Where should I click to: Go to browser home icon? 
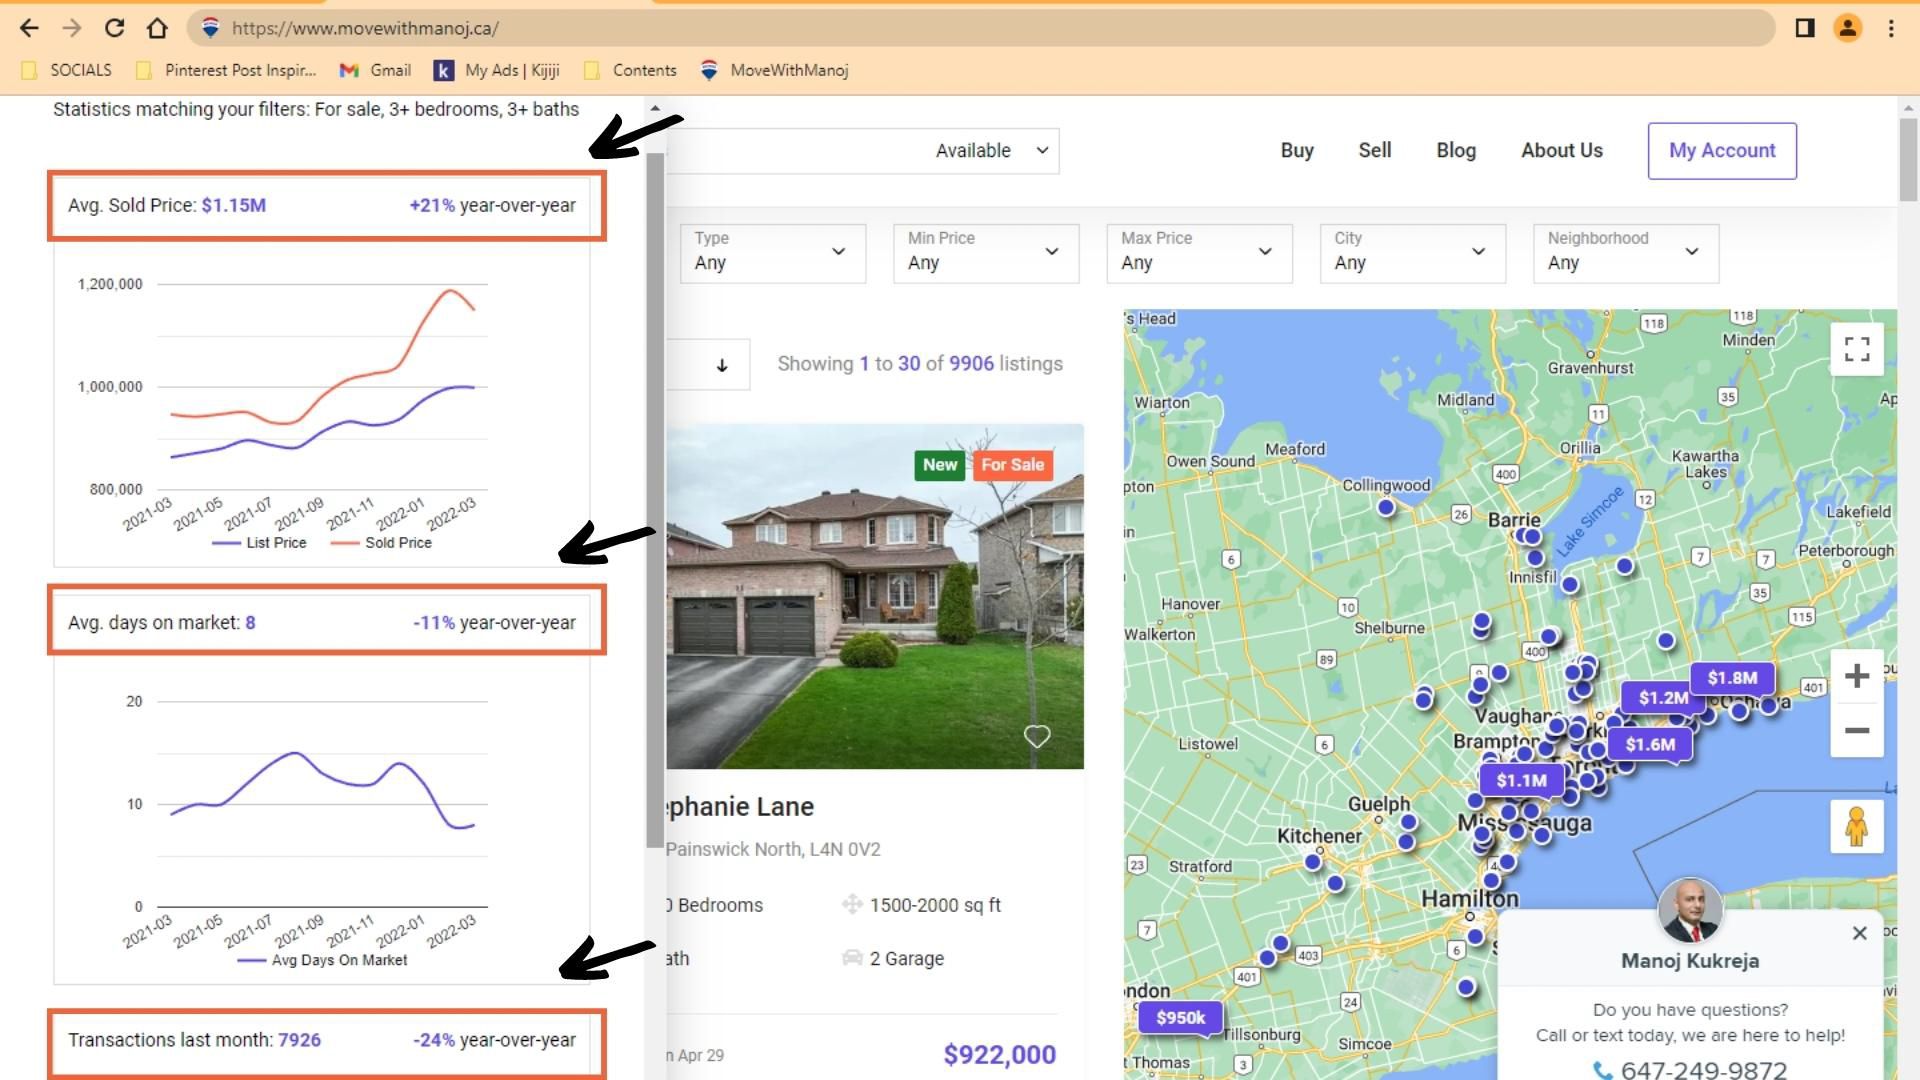click(x=157, y=28)
